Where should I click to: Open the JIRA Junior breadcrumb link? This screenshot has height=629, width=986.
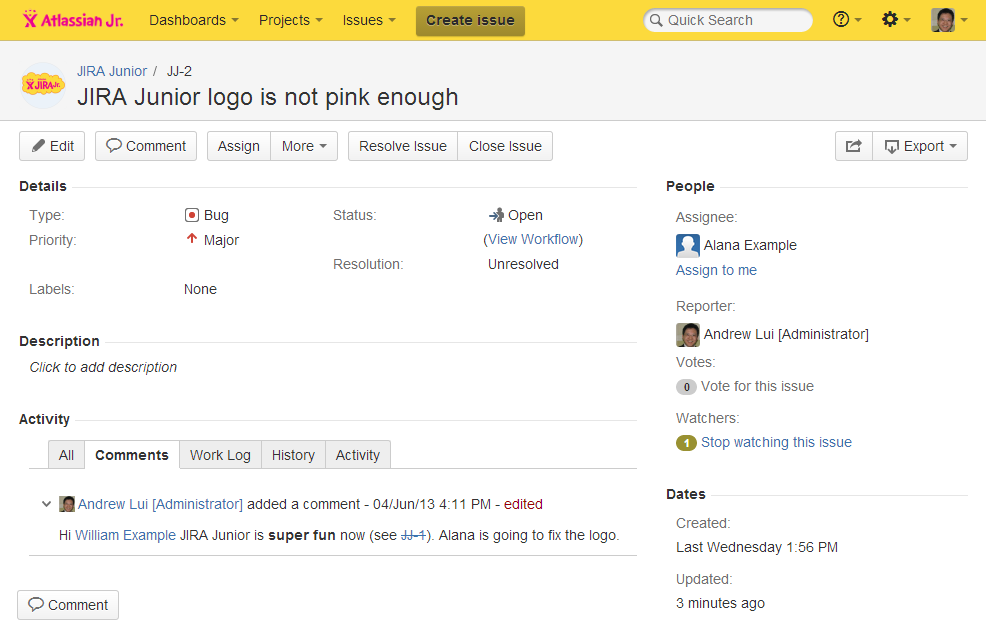click(x=112, y=71)
